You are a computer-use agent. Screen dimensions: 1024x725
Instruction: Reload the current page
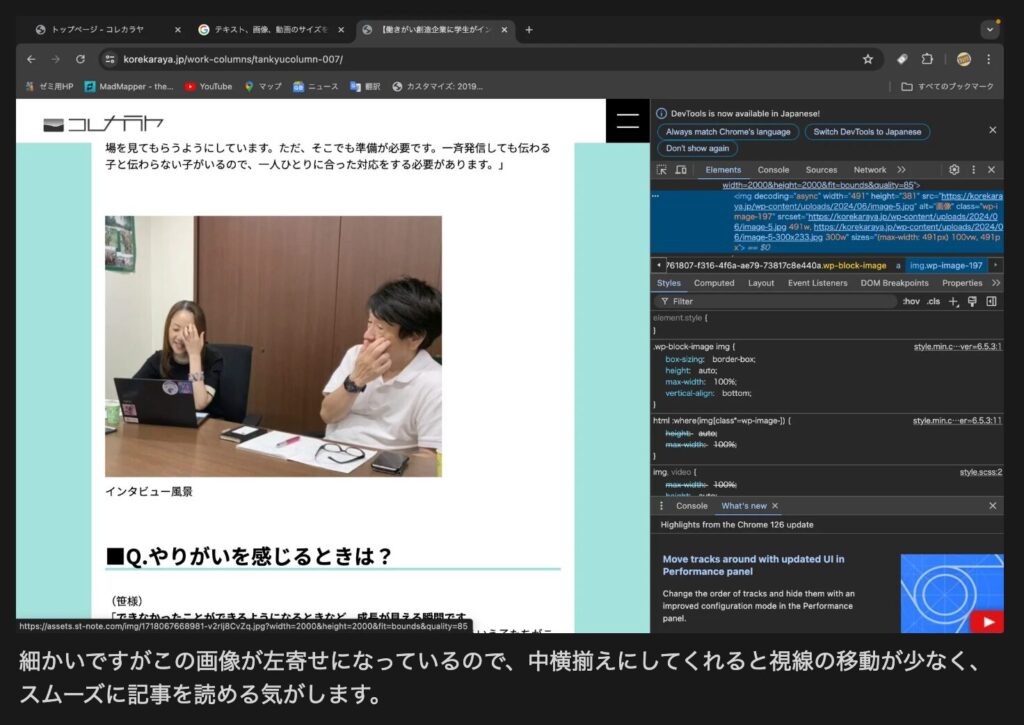[x=80, y=59]
